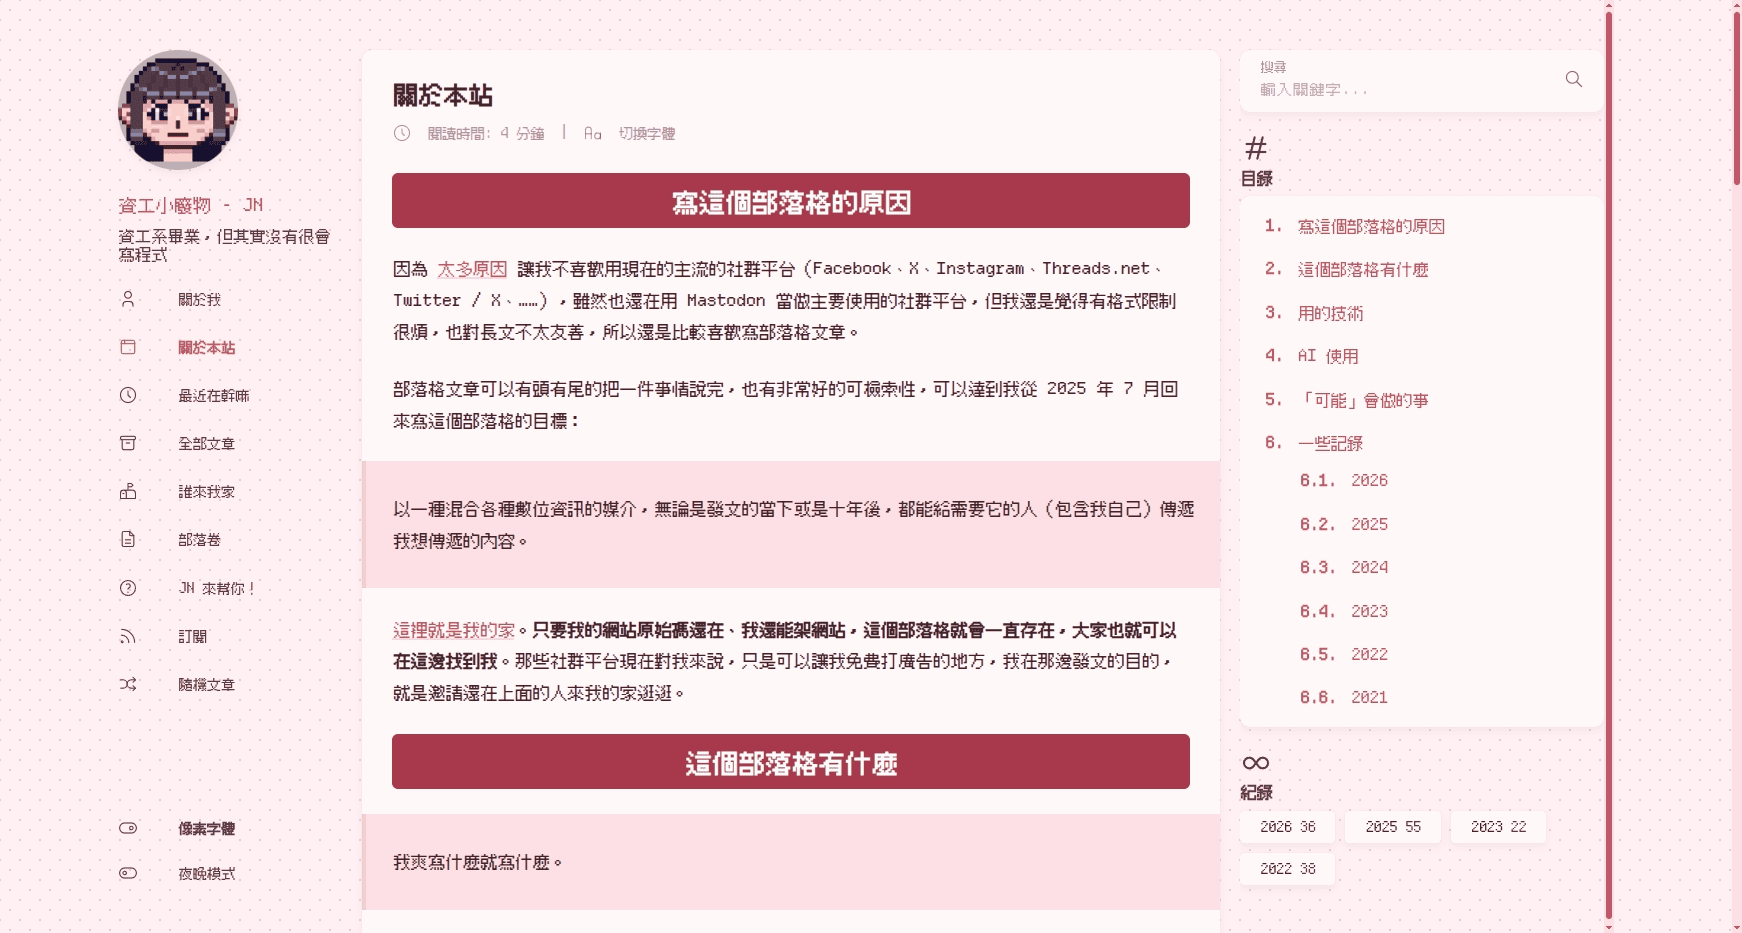Jump to 一些記錄 section in table of contents
The image size is (1742, 933).
(x=1329, y=443)
